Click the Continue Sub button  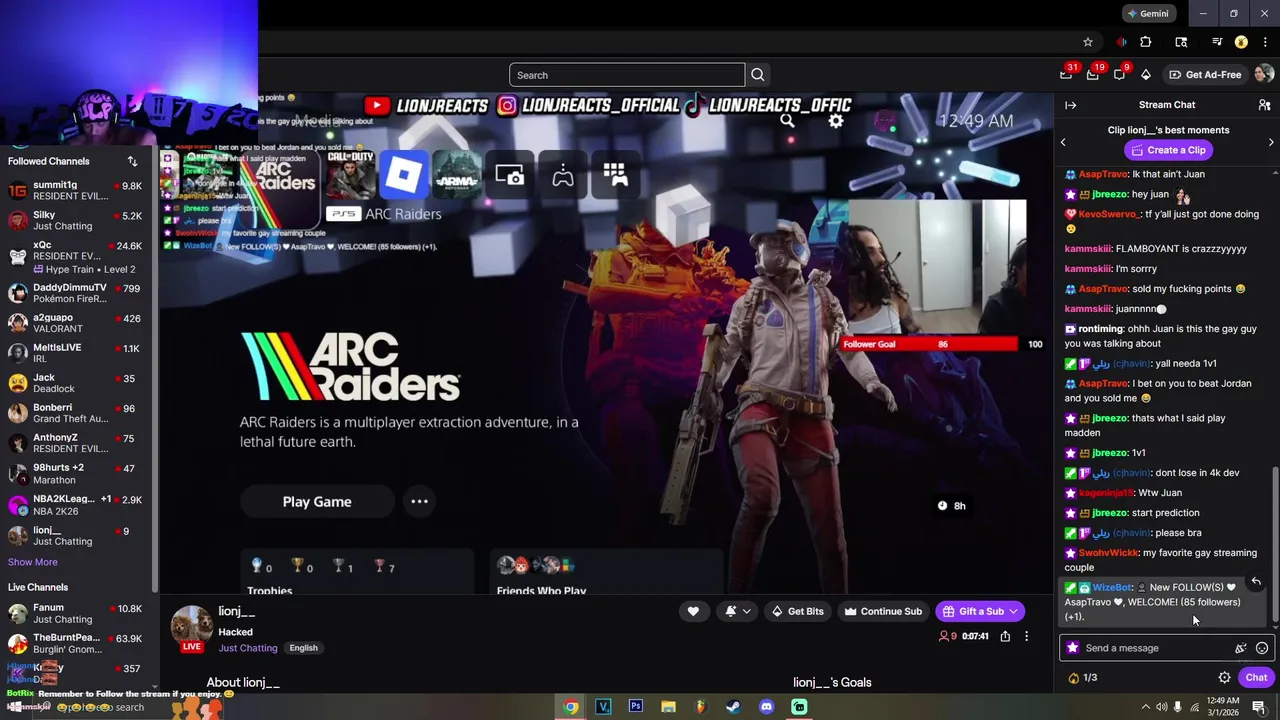(x=883, y=611)
